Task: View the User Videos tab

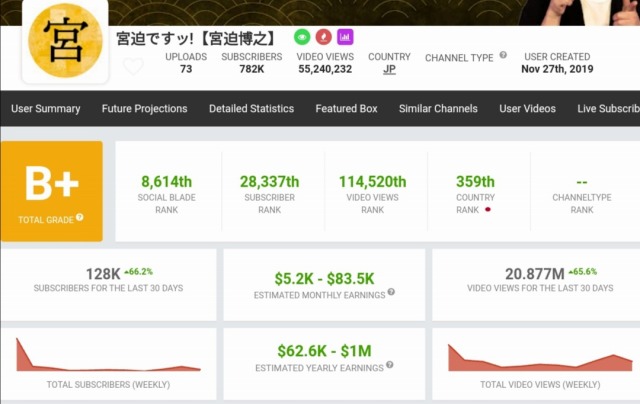Action: click(527, 109)
